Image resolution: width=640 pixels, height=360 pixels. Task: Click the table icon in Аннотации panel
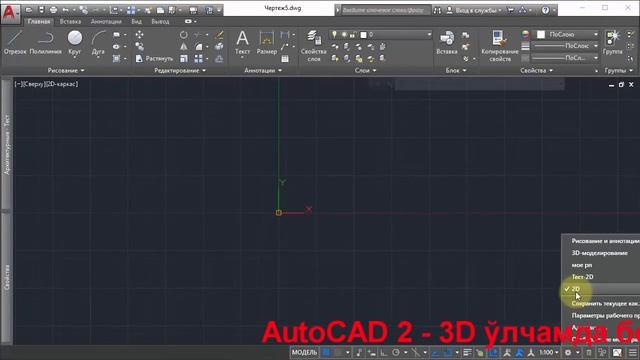pos(285,59)
